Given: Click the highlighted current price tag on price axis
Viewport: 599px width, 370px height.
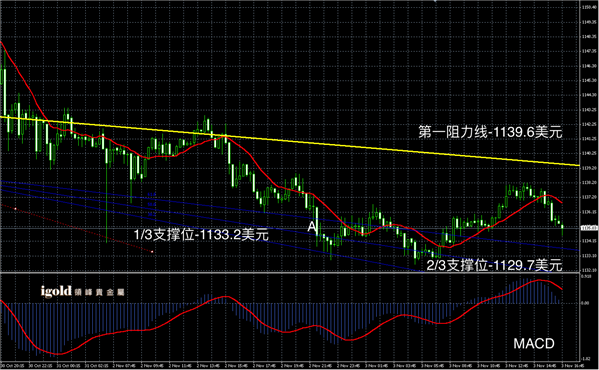Looking at the screenshot, I should coord(589,228).
